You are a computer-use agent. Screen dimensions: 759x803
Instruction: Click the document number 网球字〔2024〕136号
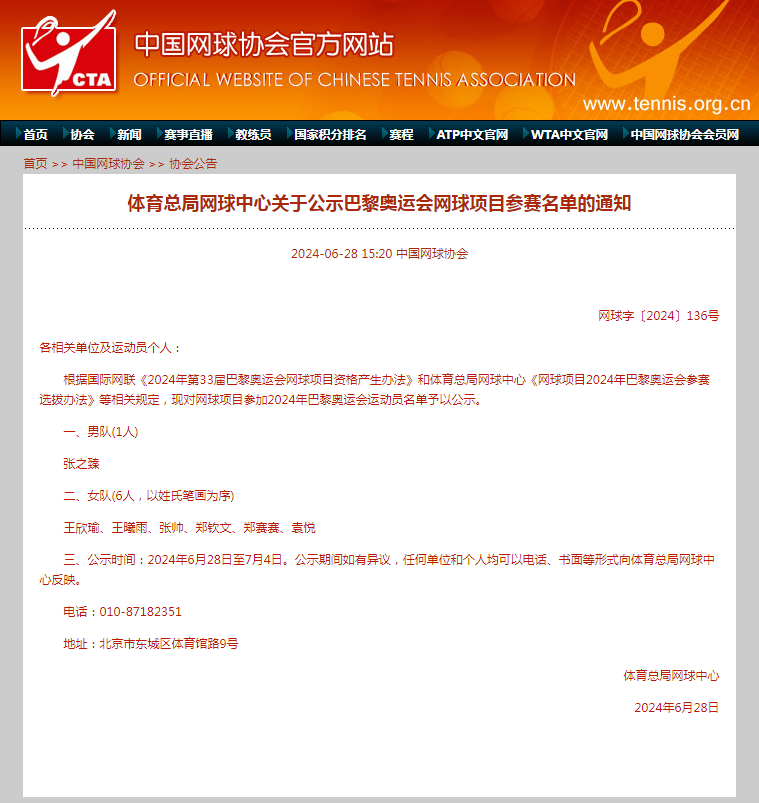click(658, 315)
